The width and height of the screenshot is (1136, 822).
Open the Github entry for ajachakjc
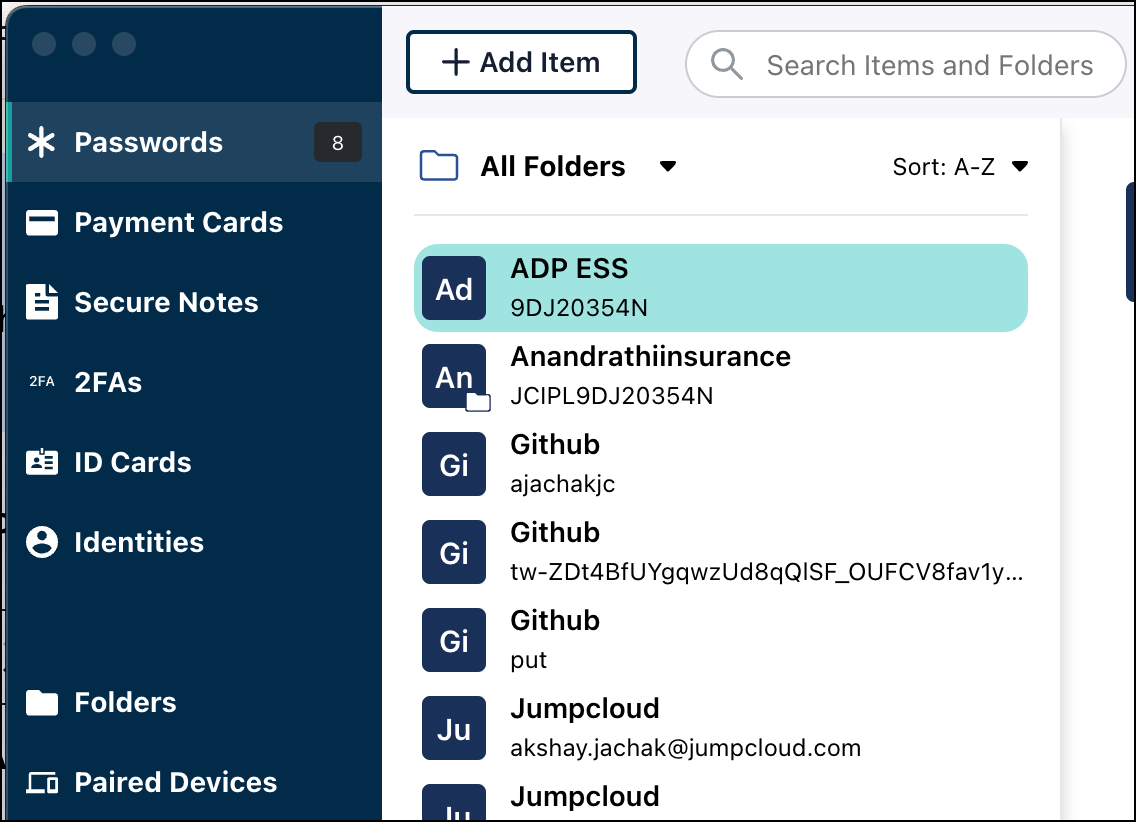click(720, 464)
